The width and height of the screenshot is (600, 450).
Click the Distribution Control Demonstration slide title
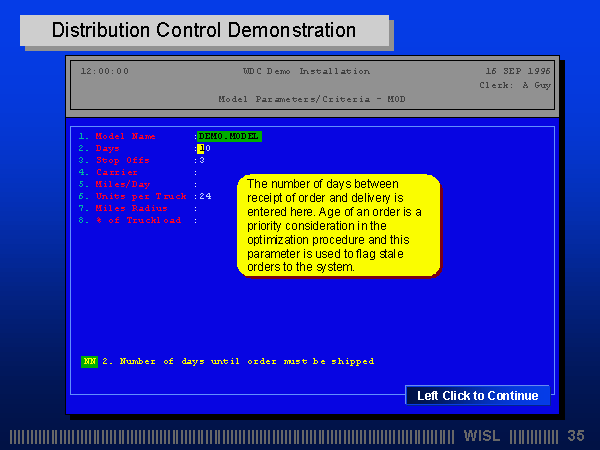(x=204, y=30)
